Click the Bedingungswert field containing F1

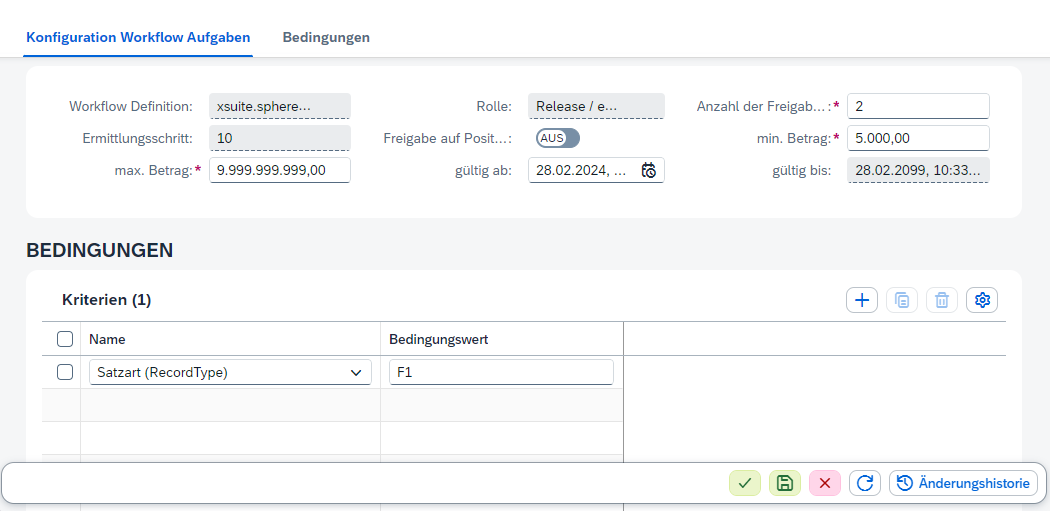click(x=500, y=373)
